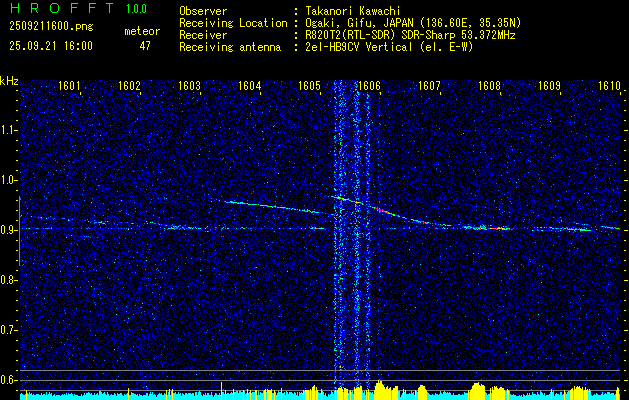Click the 1606 time axis marker

tap(369, 85)
